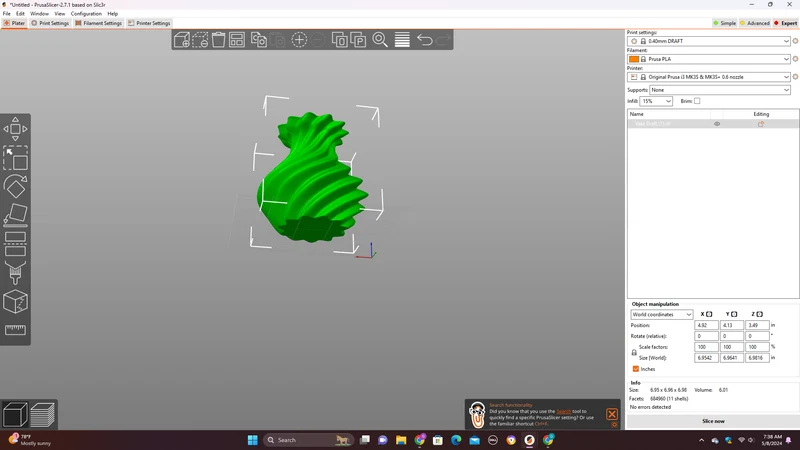800x450 pixels.
Task: Switch to the Plater tab
Action: [x=14, y=23]
